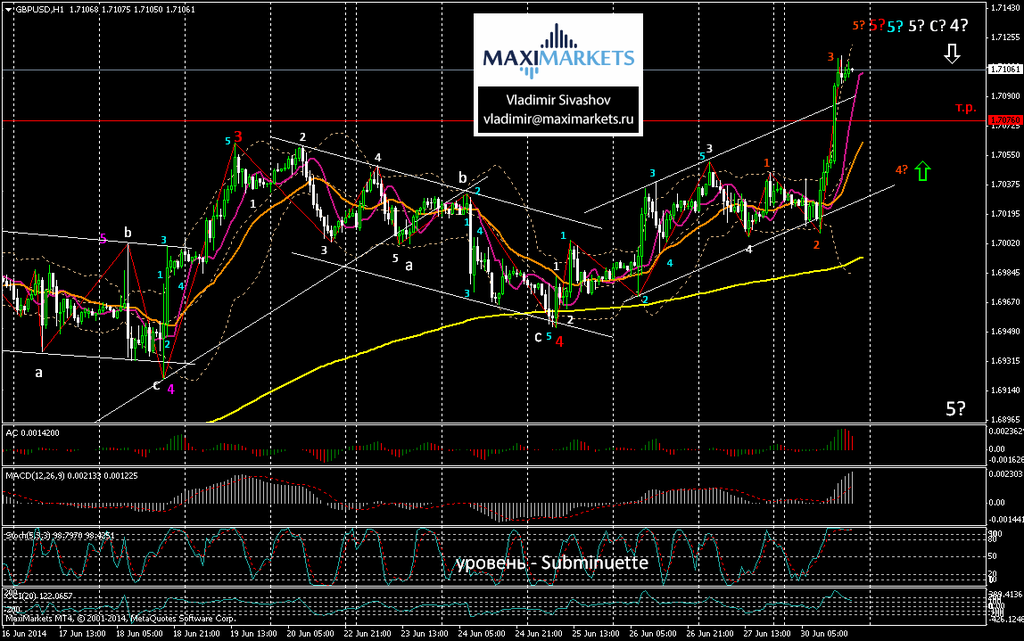Click the small triangle beside GBPUSD,H1 title
This screenshot has height=641, width=1024.
click(x=8, y=10)
